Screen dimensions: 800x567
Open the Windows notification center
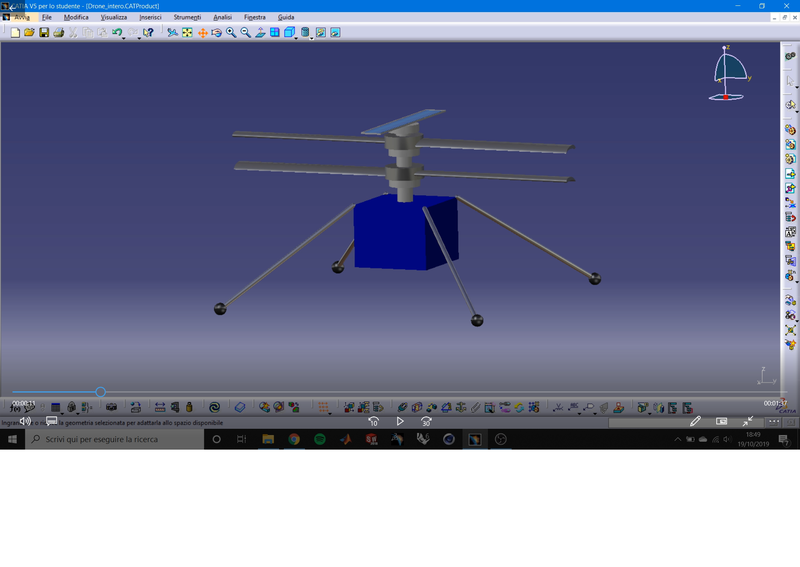tap(784, 439)
